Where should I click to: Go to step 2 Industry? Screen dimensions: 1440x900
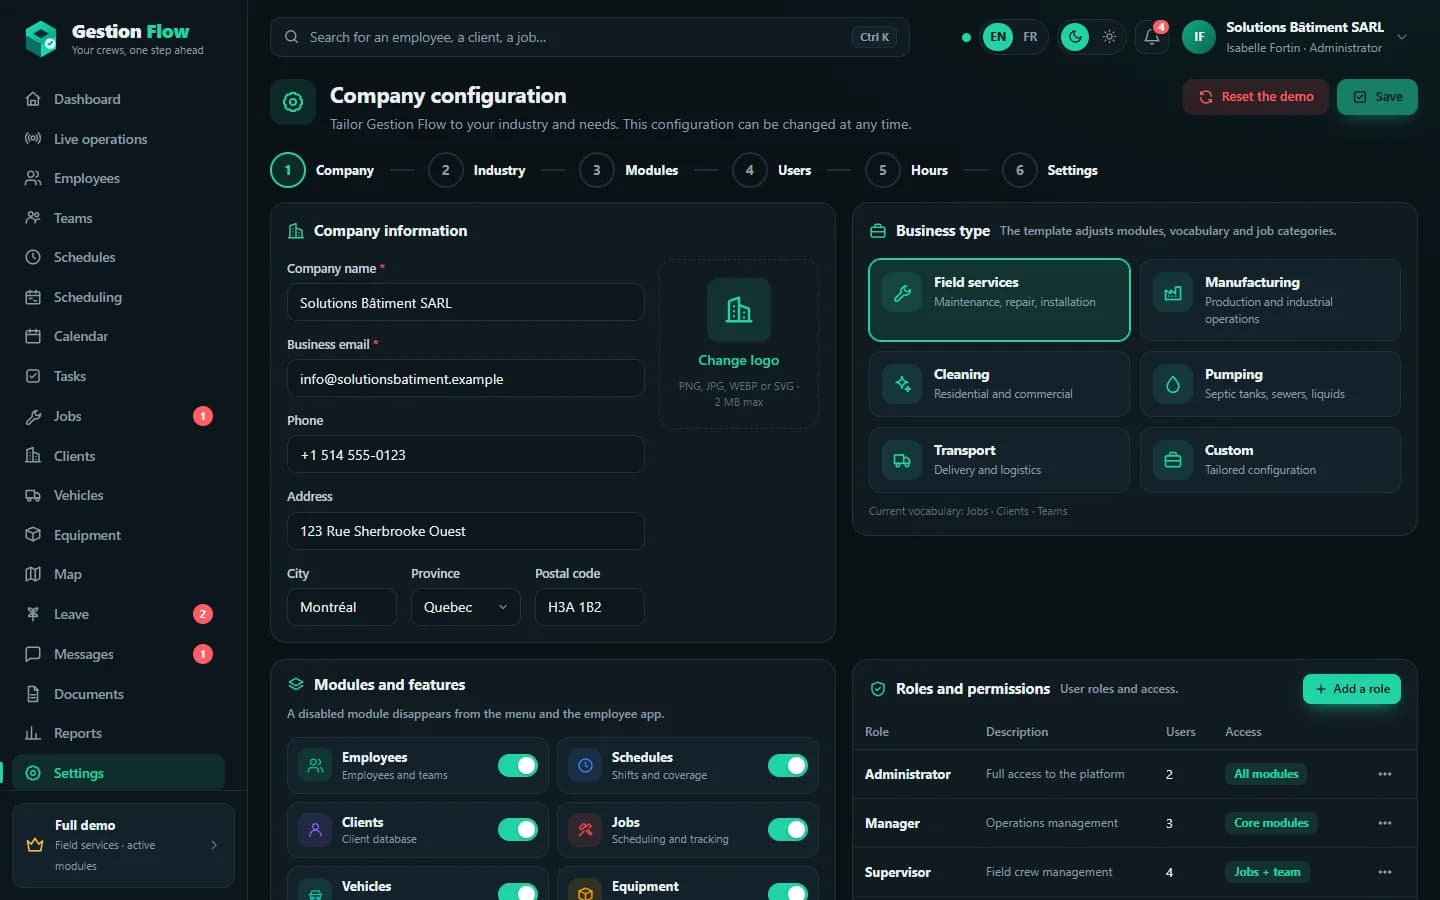pyautogui.click(x=477, y=170)
